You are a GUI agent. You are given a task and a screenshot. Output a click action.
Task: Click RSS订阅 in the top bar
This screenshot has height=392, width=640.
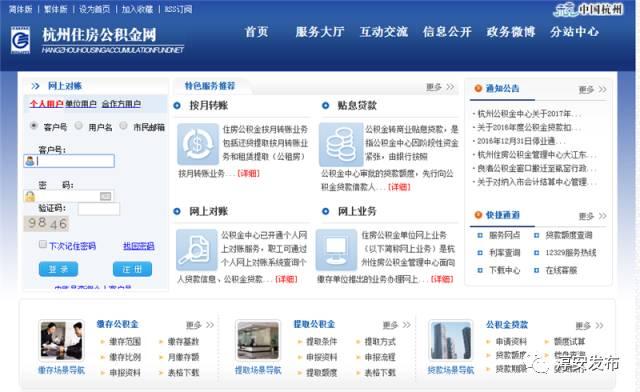click(x=178, y=9)
